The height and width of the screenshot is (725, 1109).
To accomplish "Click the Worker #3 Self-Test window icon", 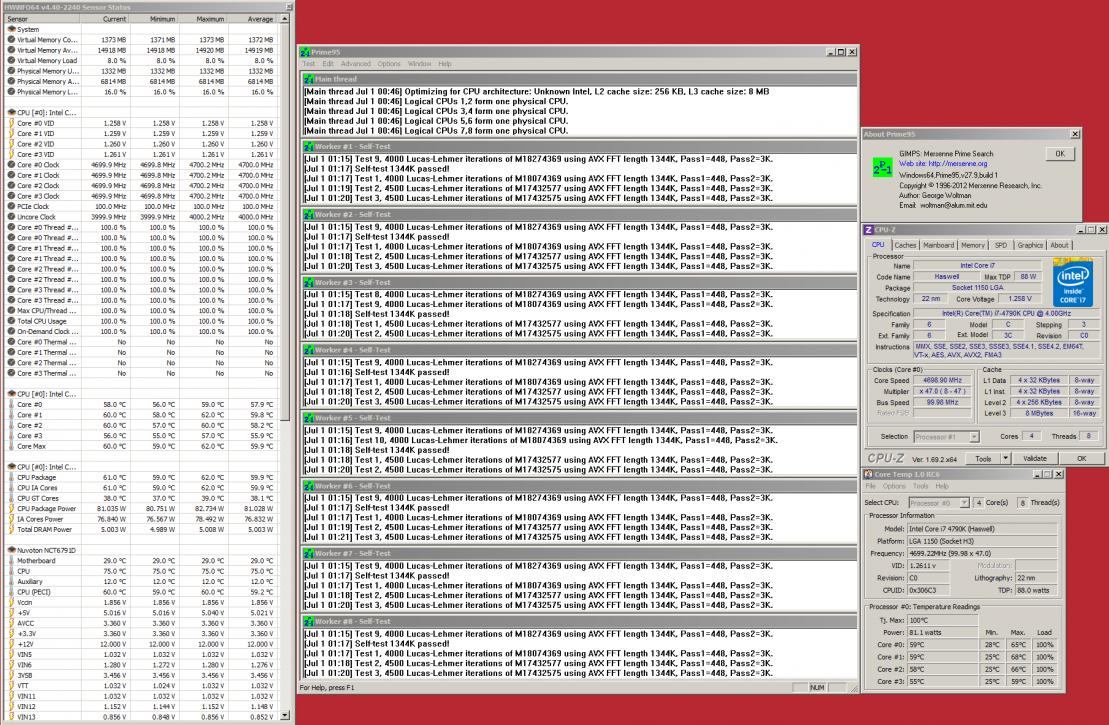I will tap(309, 282).
